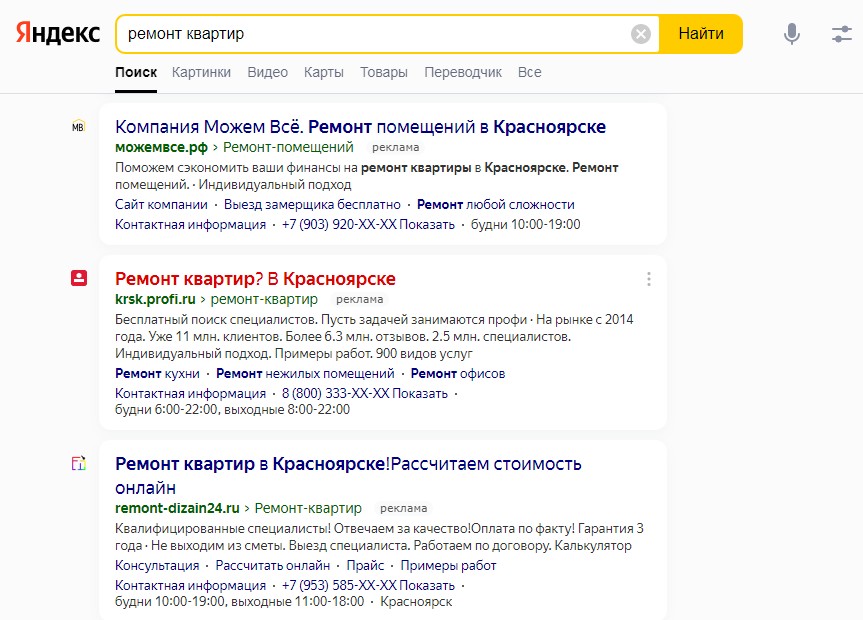Click the Yandex logo
Screen dimensions: 863x620
tap(58, 33)
